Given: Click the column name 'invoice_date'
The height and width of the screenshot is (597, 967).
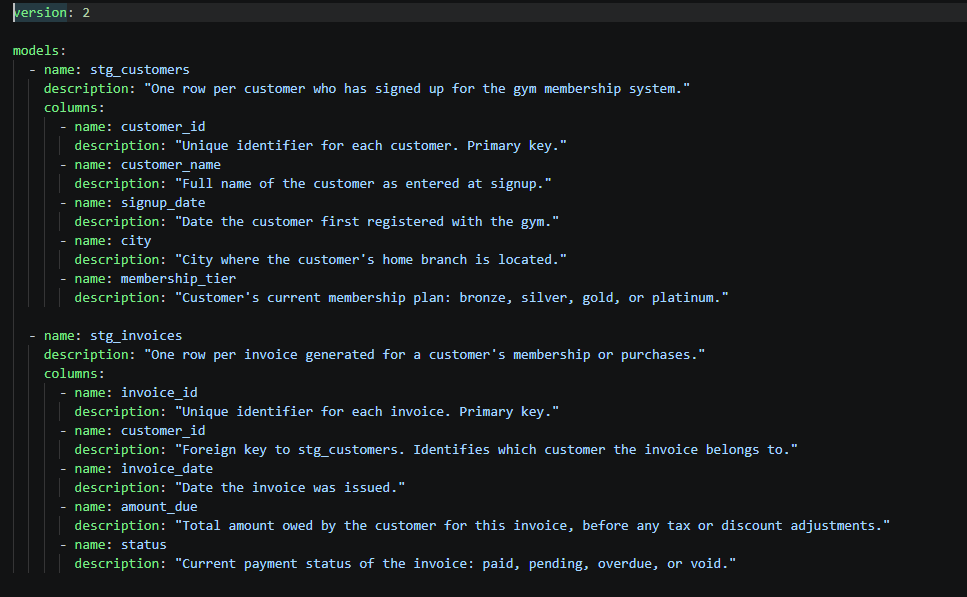Looking at the screenshot, I should click(x=167, y=469).
